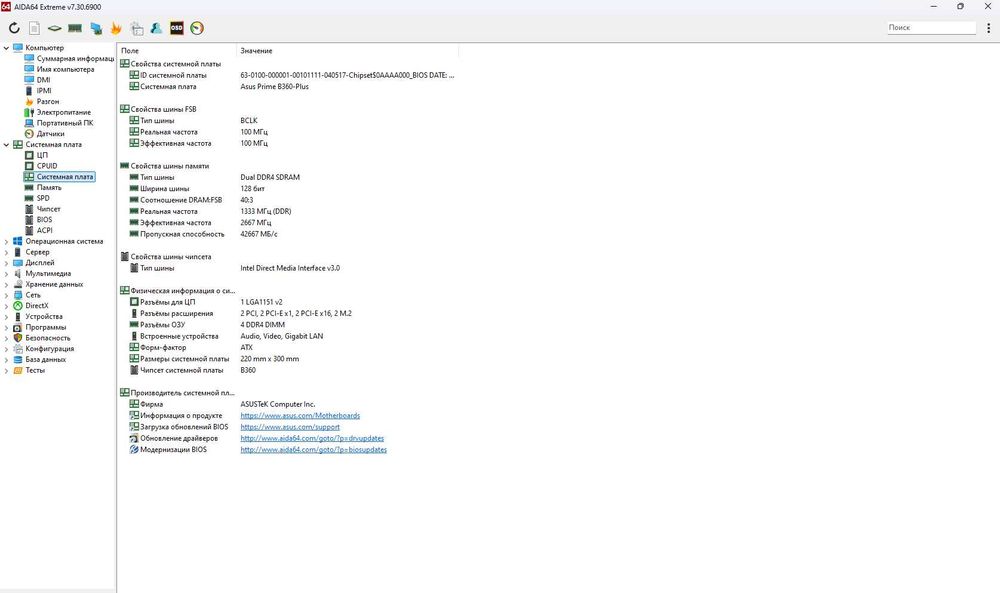Select ЦП in the tree

coord(42,155)
